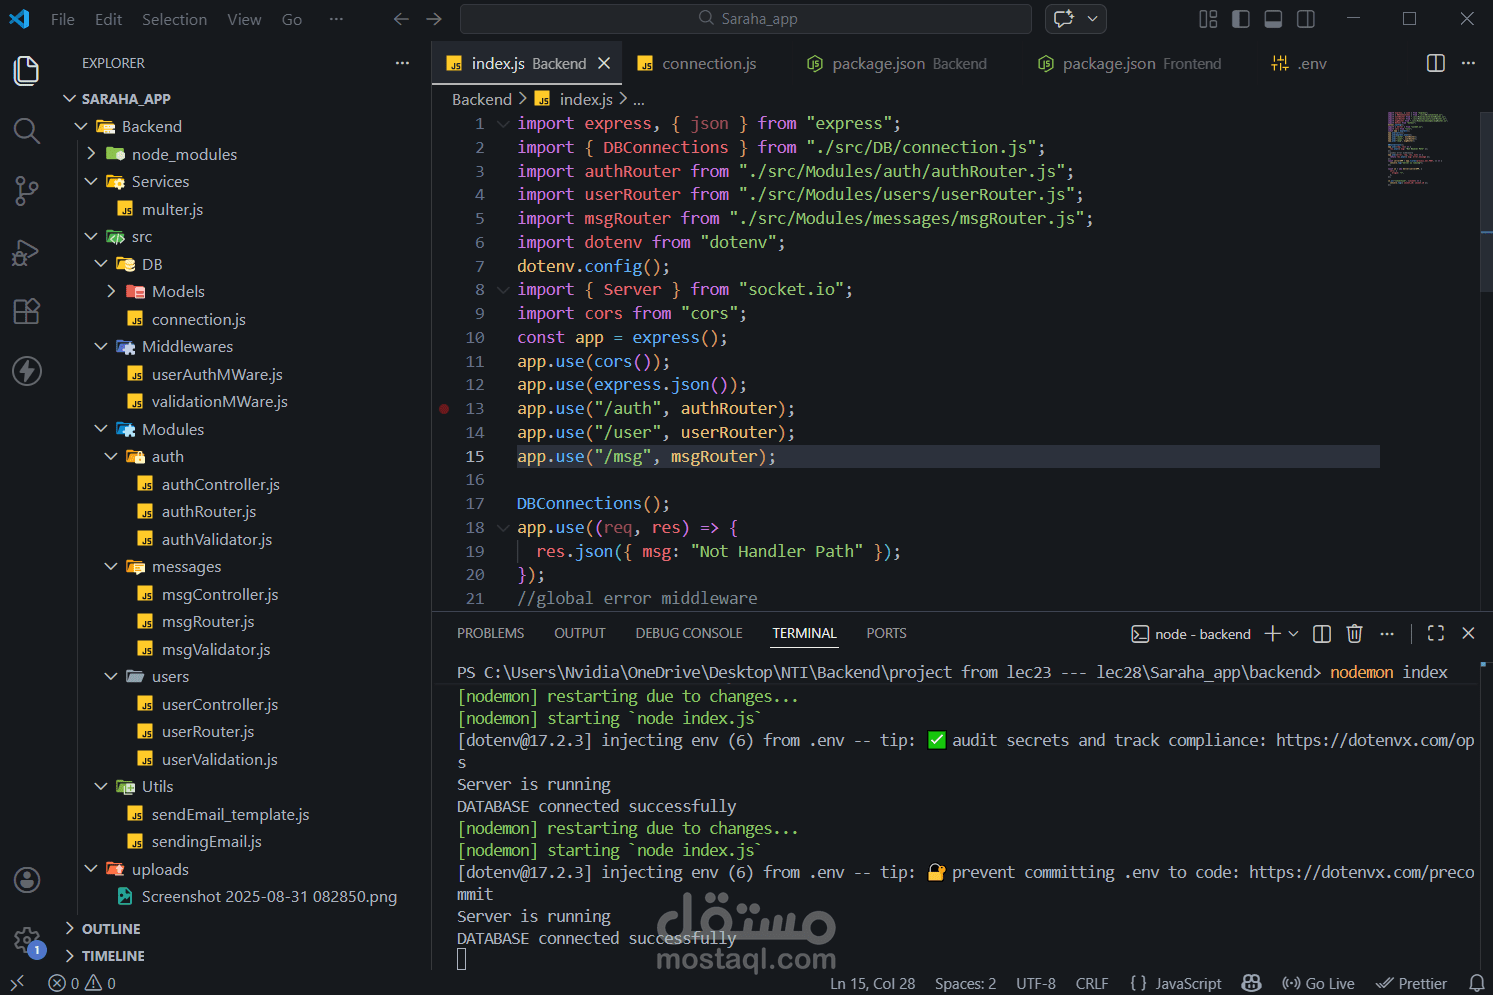
Task: Click the code minimap preview
Action: tap(1416, 150)
